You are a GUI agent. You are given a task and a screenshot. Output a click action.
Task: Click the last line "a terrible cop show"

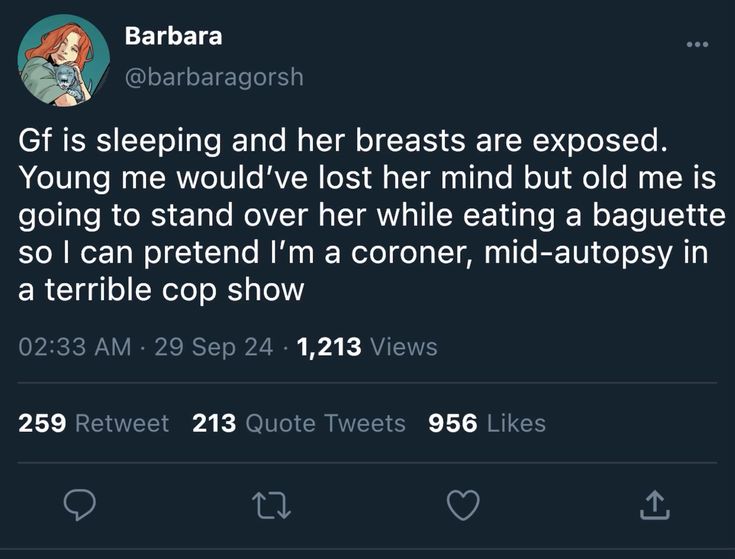coord(160,291)
